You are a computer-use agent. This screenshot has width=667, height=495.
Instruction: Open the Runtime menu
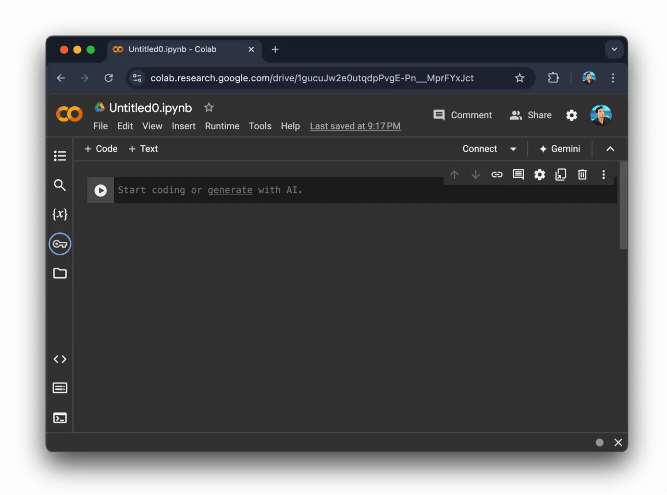coord(222,126)
